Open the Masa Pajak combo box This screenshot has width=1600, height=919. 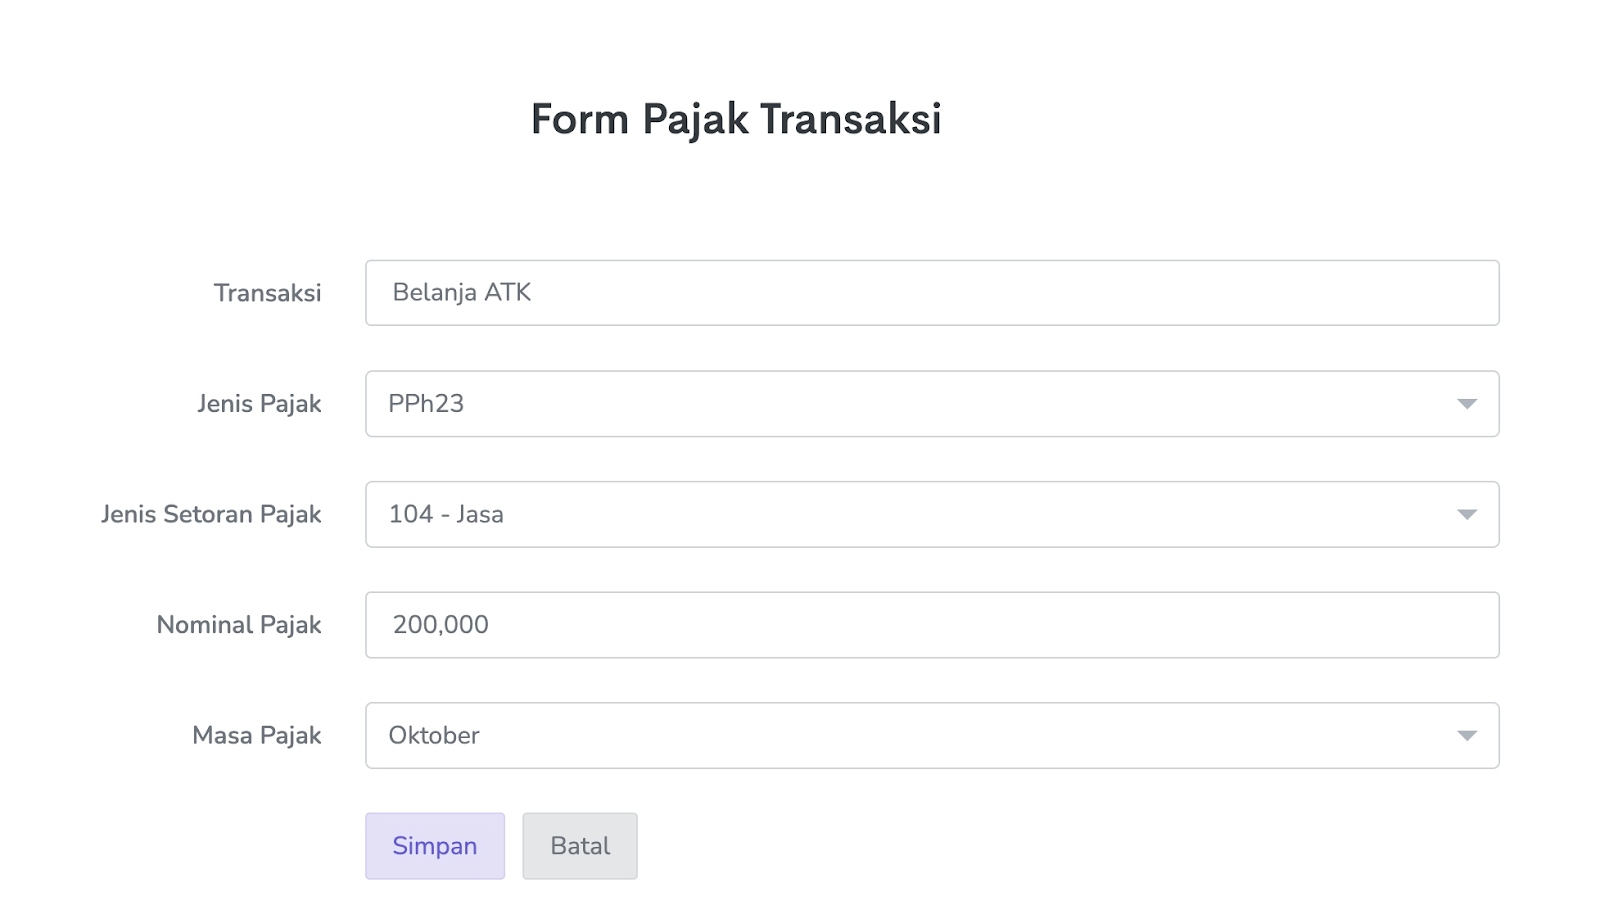pyautogui.click(x=930, y=736)
